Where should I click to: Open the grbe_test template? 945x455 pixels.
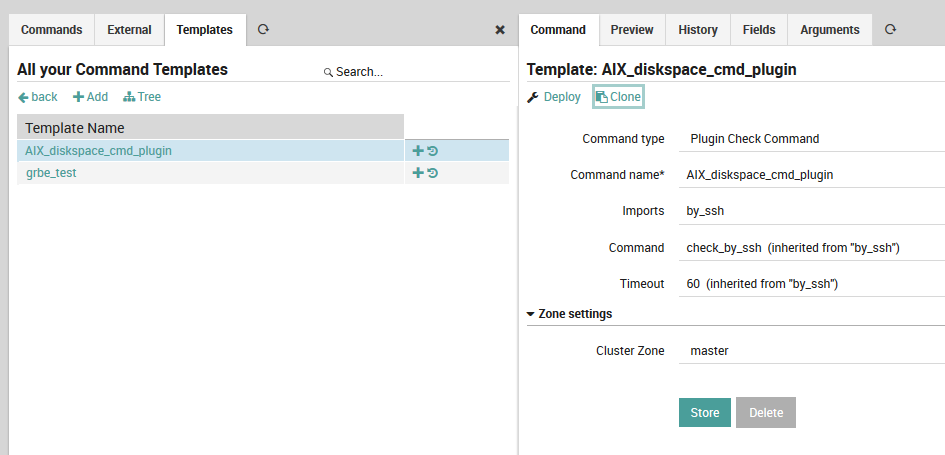coord(51,173)
